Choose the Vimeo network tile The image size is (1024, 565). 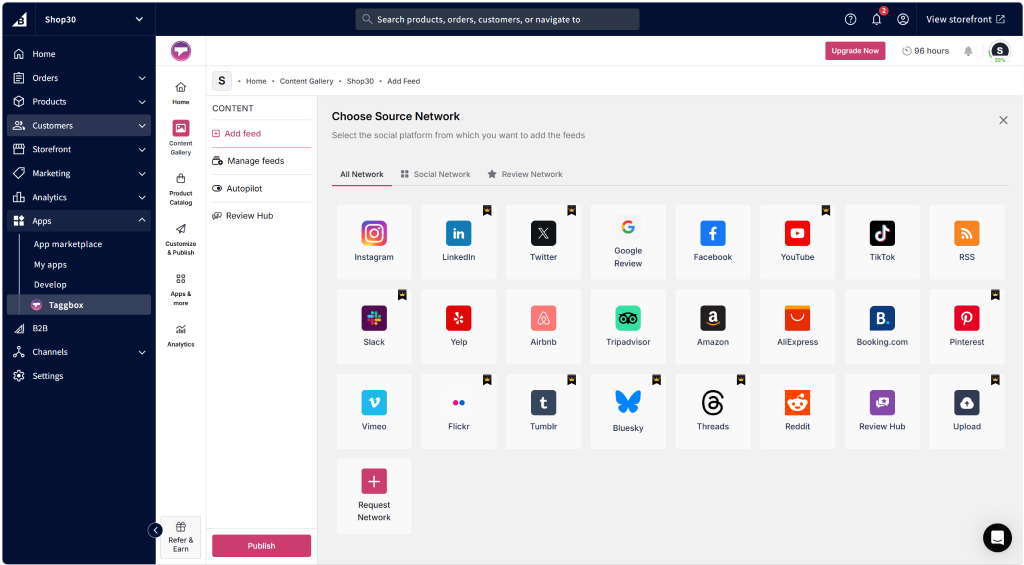coord(374,411)
